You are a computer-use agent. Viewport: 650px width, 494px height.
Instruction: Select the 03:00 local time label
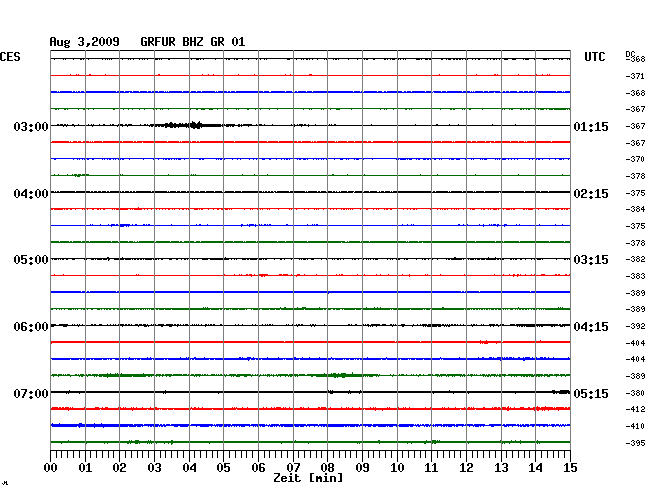pyautogui.click(x=31, y=126)
